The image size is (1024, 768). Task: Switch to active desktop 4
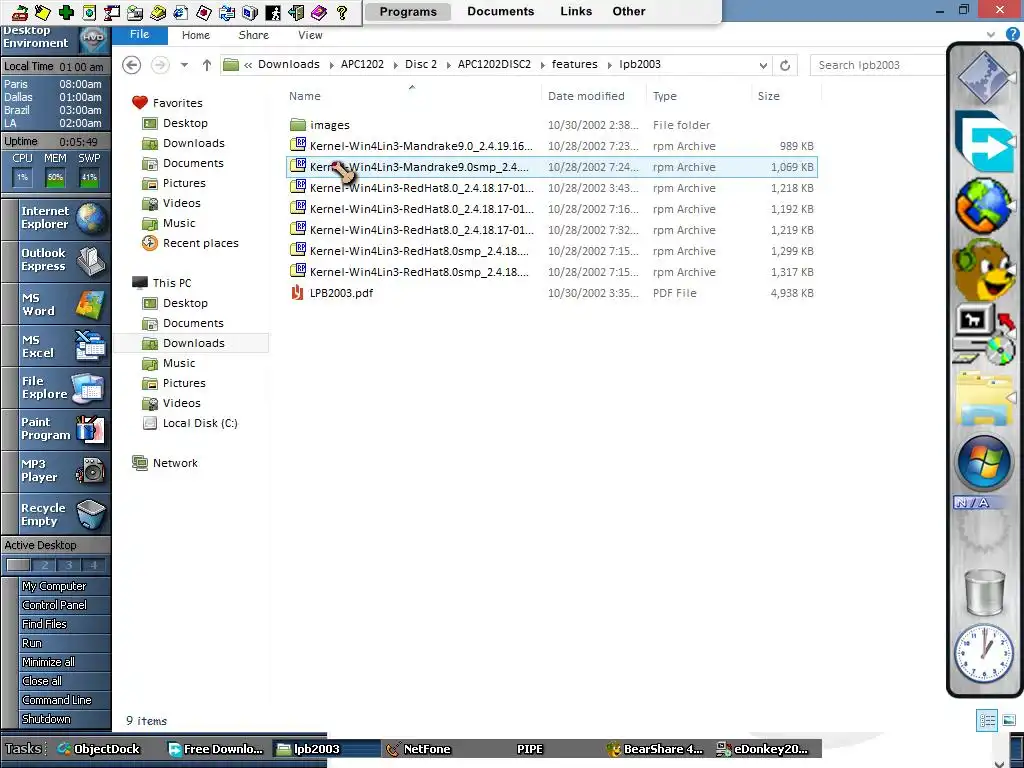(x=93, y=565)
